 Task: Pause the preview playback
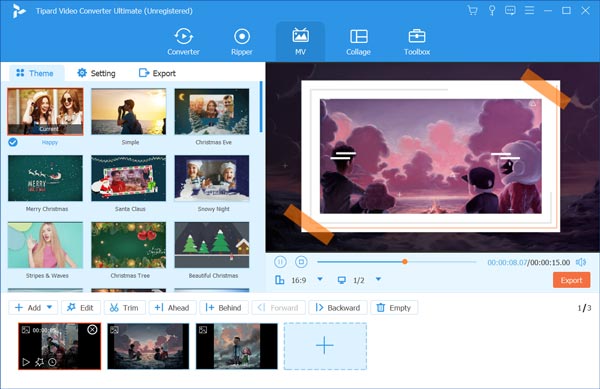[x=280, y=262]
